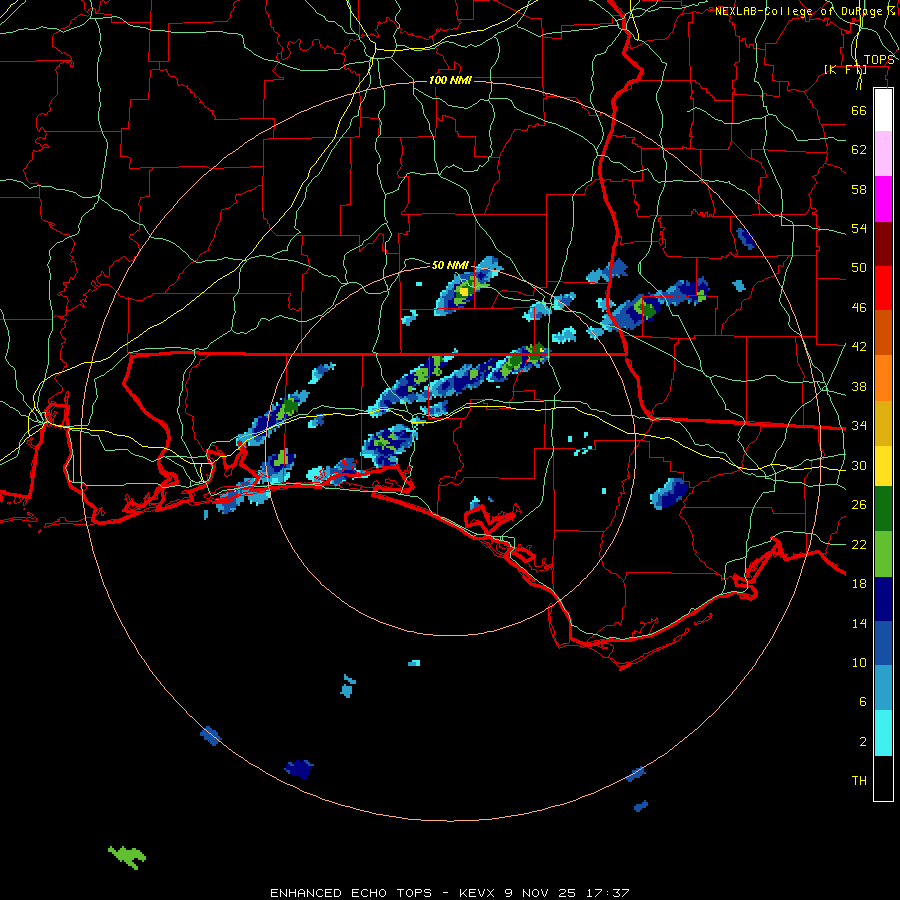Click the light pink legend swatch
Image resolution: width=900 pixels, height=900 pixels.
883,153
